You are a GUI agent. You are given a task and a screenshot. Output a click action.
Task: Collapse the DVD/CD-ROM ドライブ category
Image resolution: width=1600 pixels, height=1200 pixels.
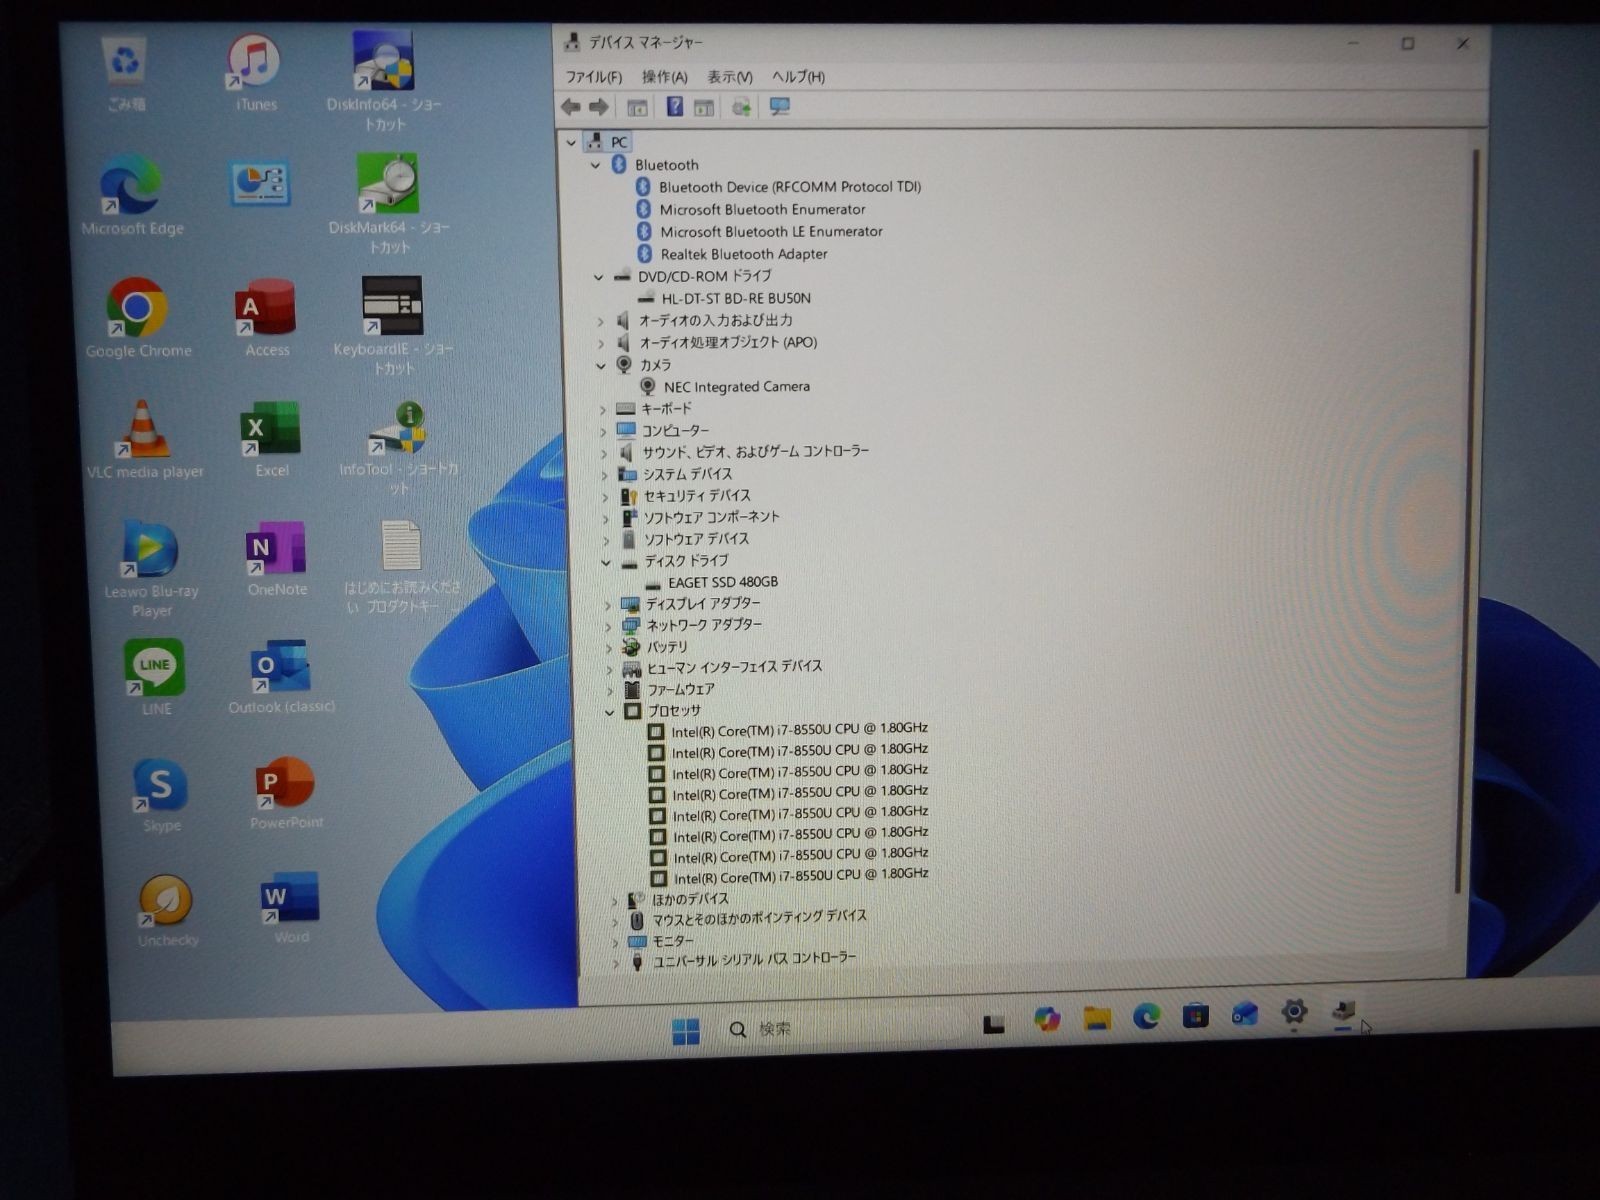tap(599, 277)
